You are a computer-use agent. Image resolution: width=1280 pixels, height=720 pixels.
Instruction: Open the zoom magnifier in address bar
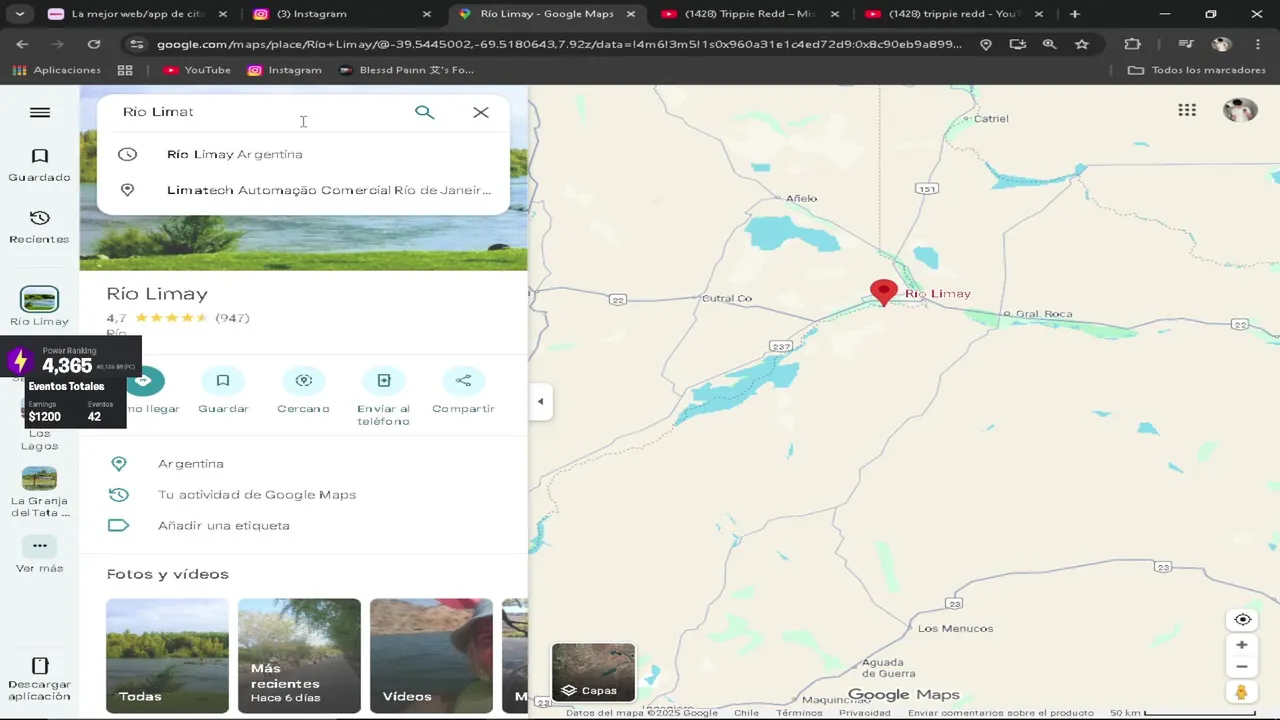pyautogui.click(x=1049, y=44)
